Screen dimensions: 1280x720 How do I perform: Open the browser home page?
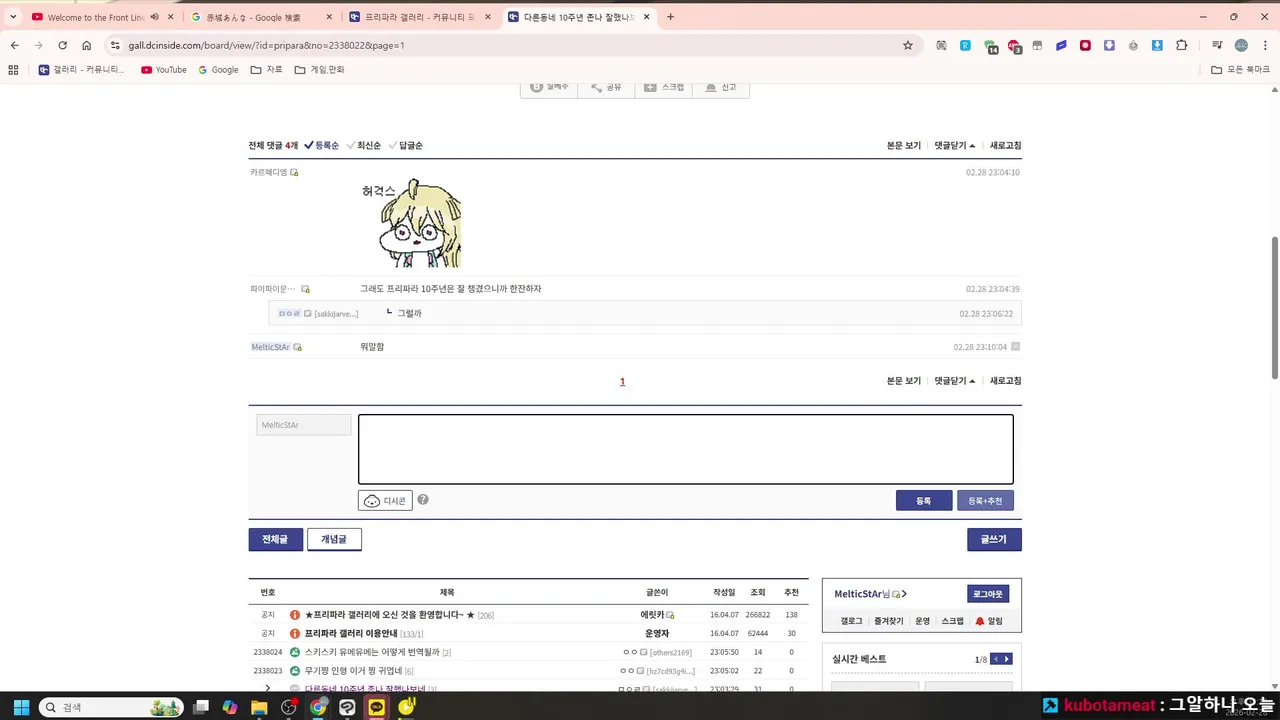point(87,45)
